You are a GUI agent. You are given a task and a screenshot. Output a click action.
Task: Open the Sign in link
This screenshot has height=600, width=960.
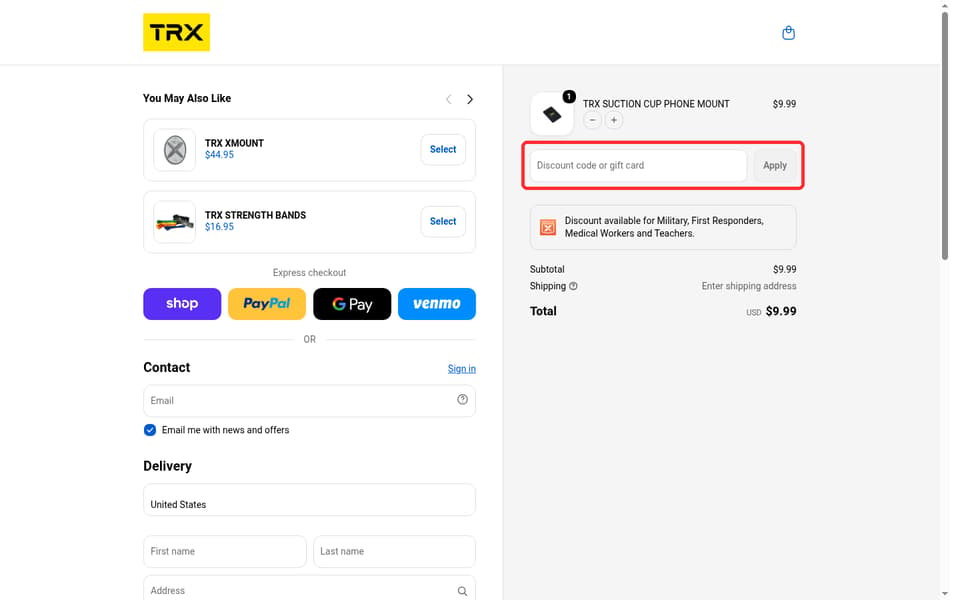point(462,369)
